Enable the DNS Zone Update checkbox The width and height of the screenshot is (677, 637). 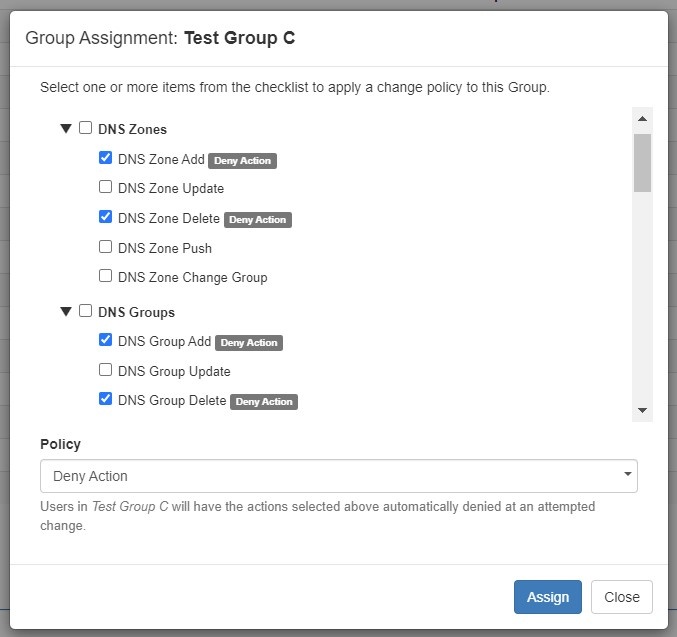point(105,187)
